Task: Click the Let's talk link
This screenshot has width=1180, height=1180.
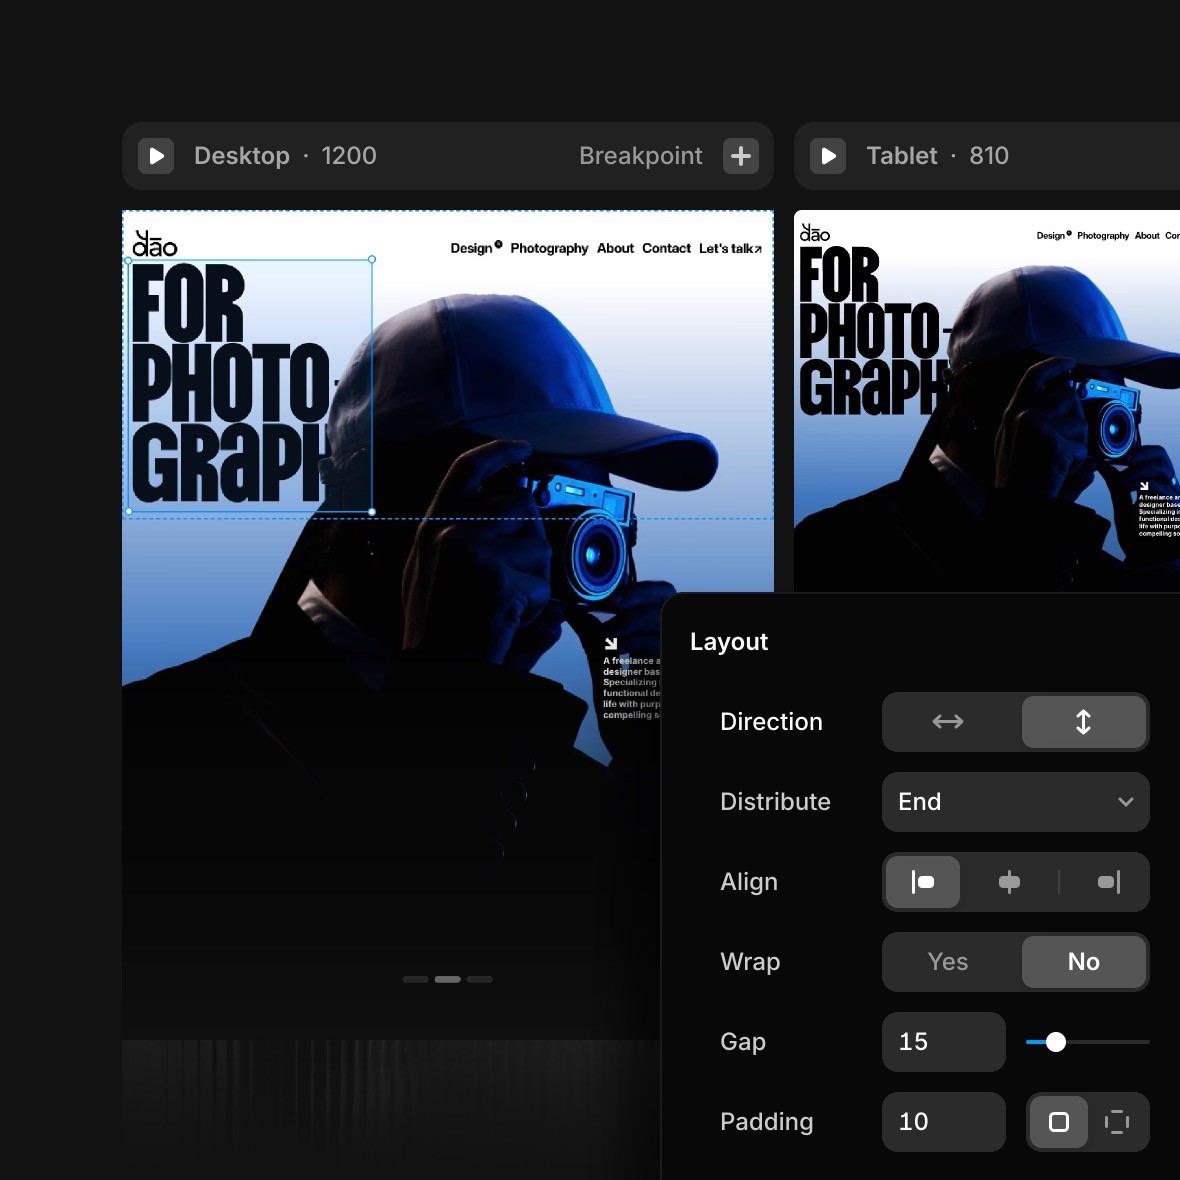Action: (x=729, y=248)
